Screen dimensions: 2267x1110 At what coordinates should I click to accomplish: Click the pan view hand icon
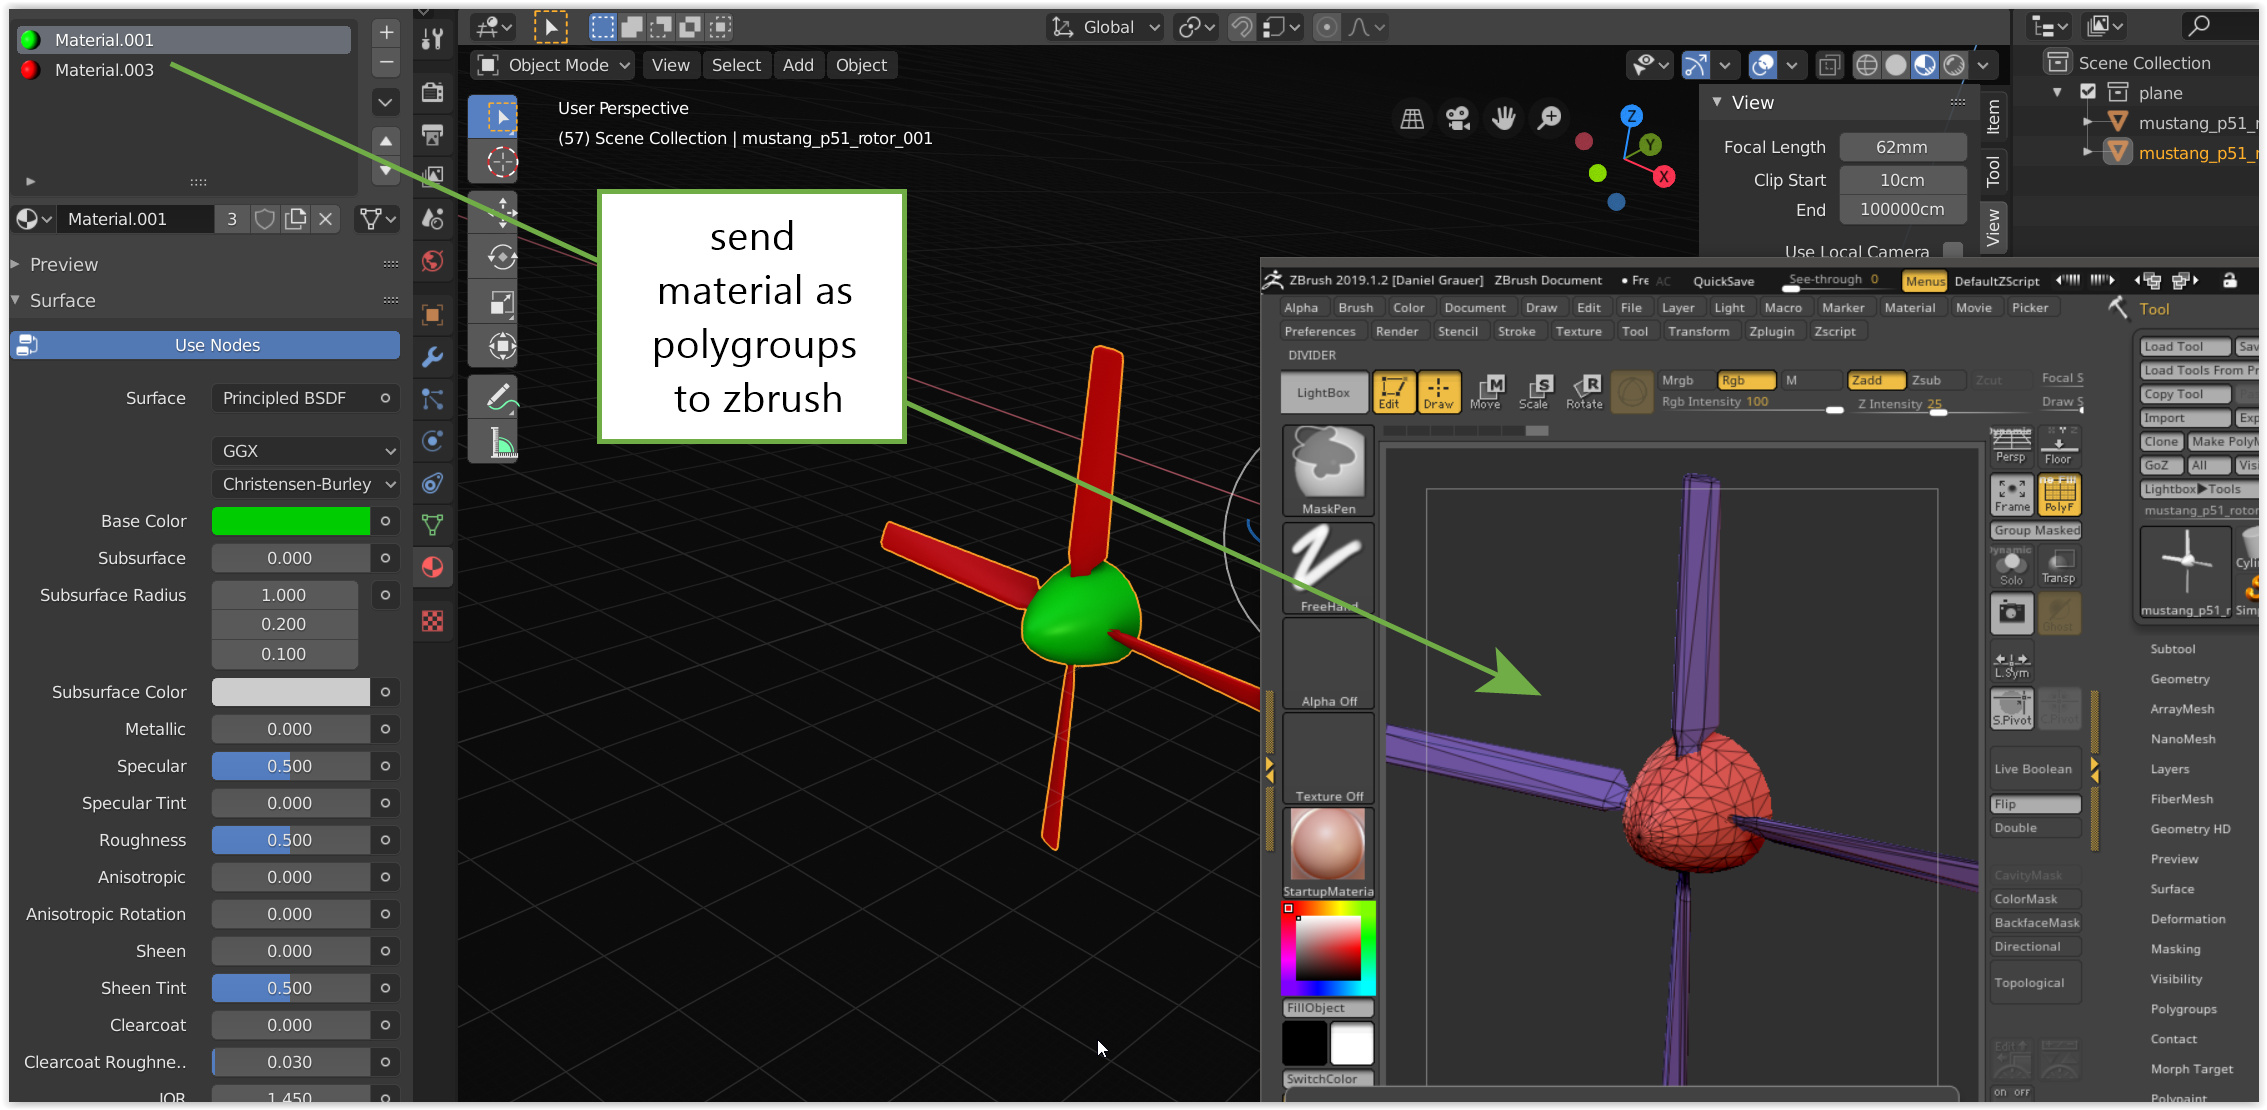(x=1503, y=119)
